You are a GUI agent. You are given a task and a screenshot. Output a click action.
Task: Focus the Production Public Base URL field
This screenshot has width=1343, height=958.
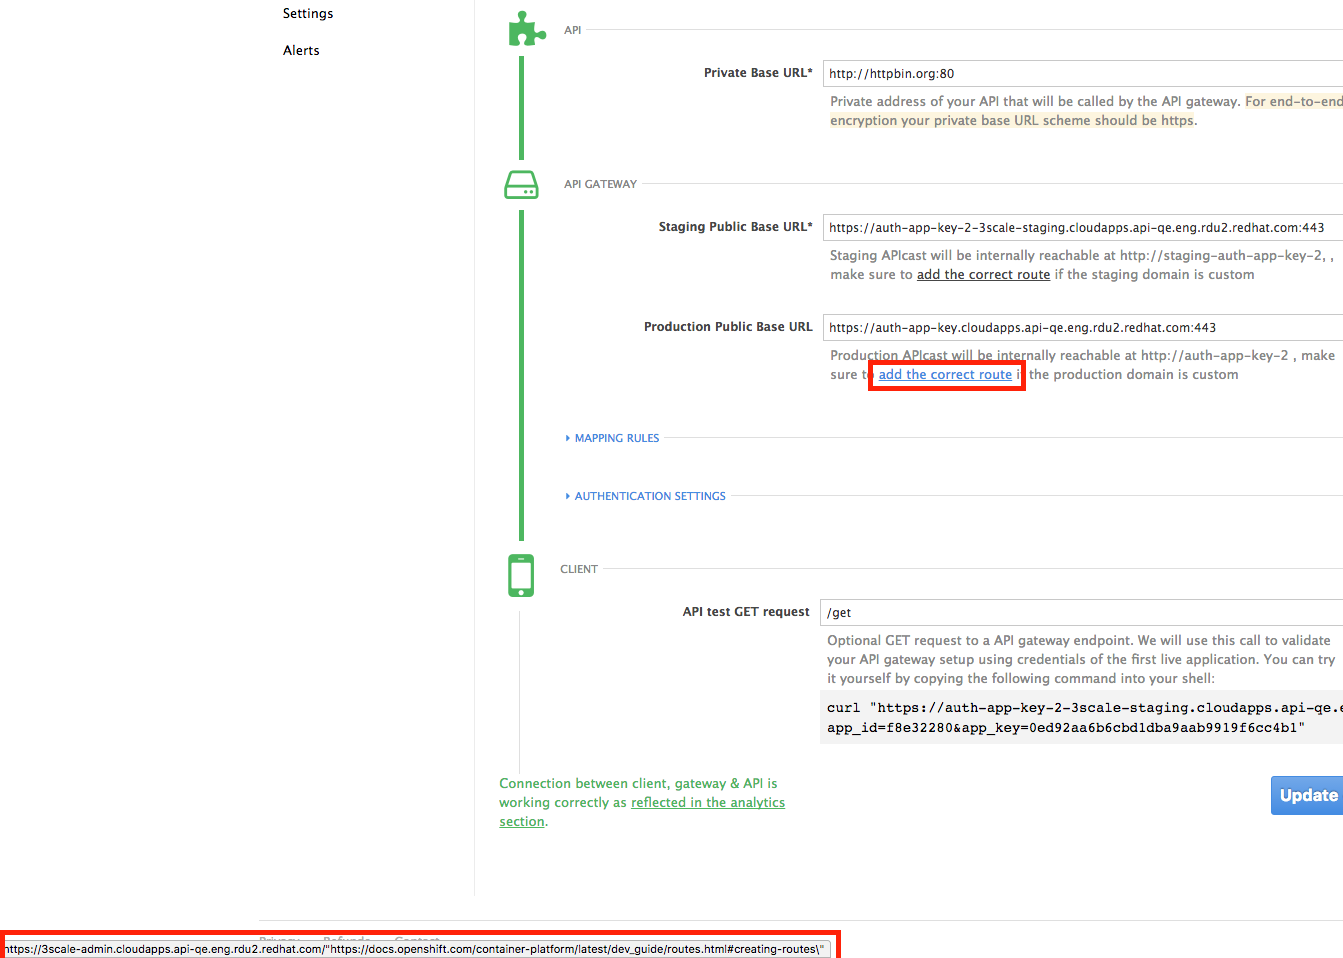[1083, 328]
